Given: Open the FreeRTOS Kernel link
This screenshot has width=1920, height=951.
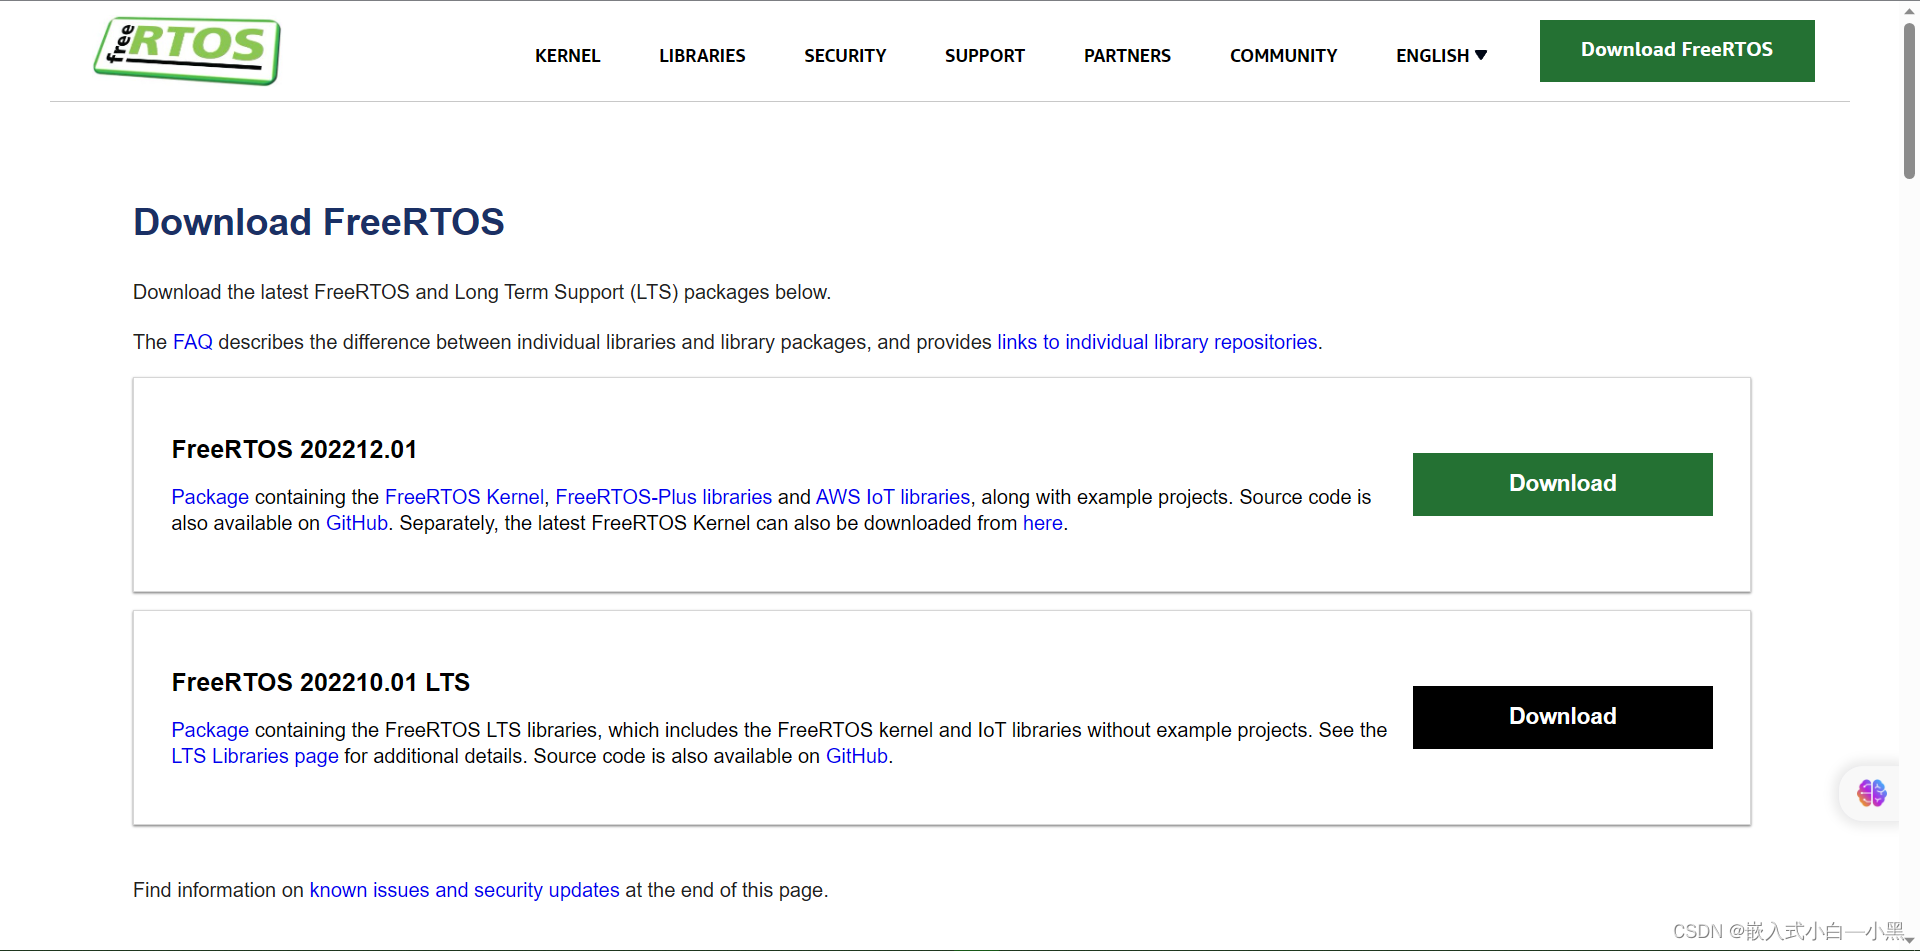Looking at the screenshot, I should tap(464, 497).
